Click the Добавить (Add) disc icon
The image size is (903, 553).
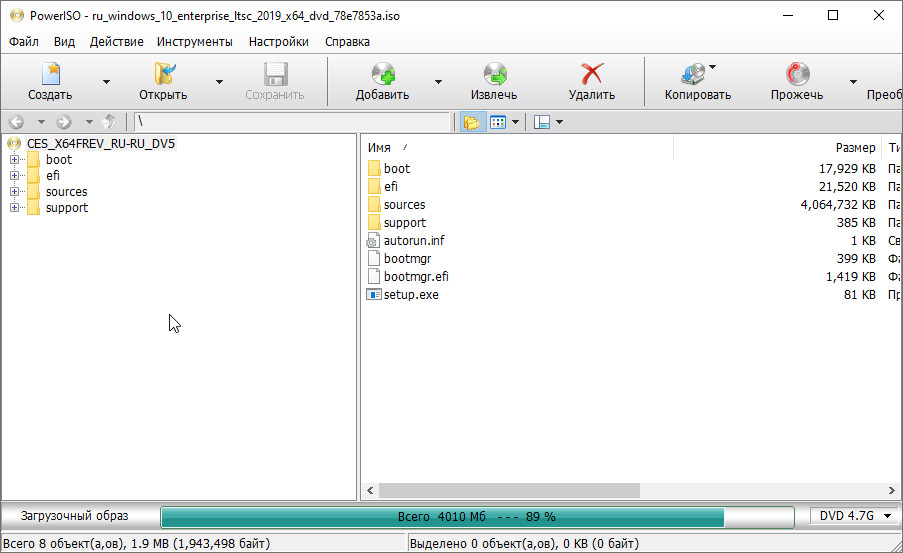click(383, 75)
